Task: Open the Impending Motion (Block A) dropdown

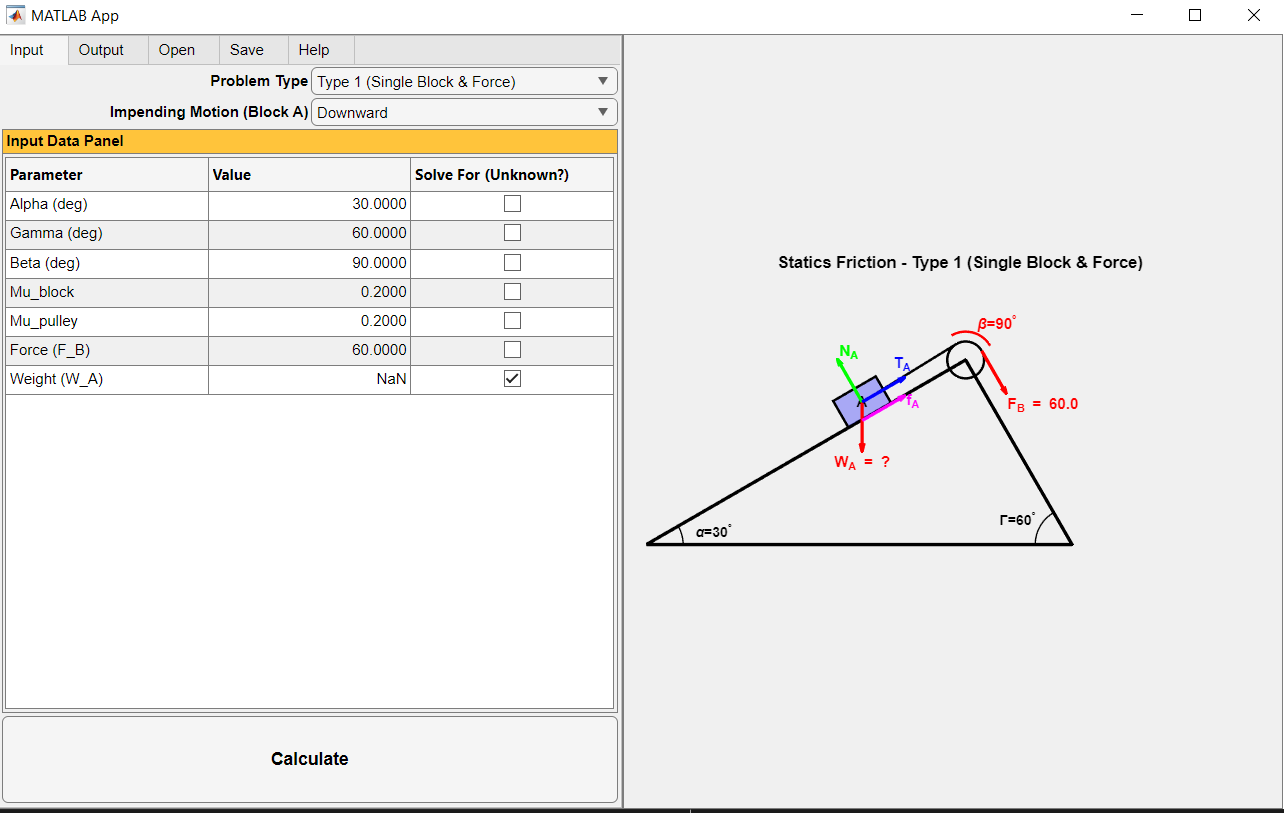Action: (x=464, y=113)
